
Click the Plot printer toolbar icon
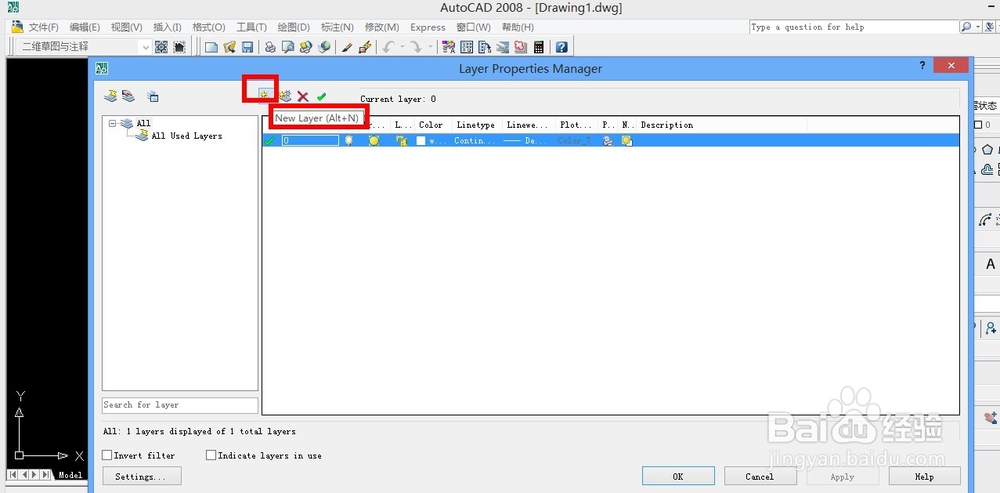click(x=270, y=47)
